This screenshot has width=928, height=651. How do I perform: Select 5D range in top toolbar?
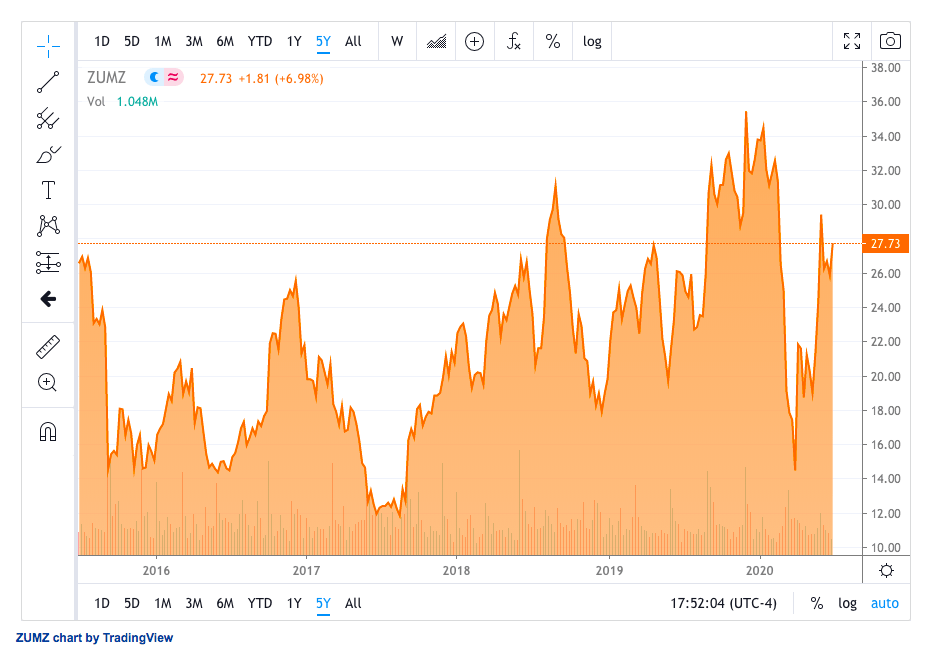coord(131,41)
